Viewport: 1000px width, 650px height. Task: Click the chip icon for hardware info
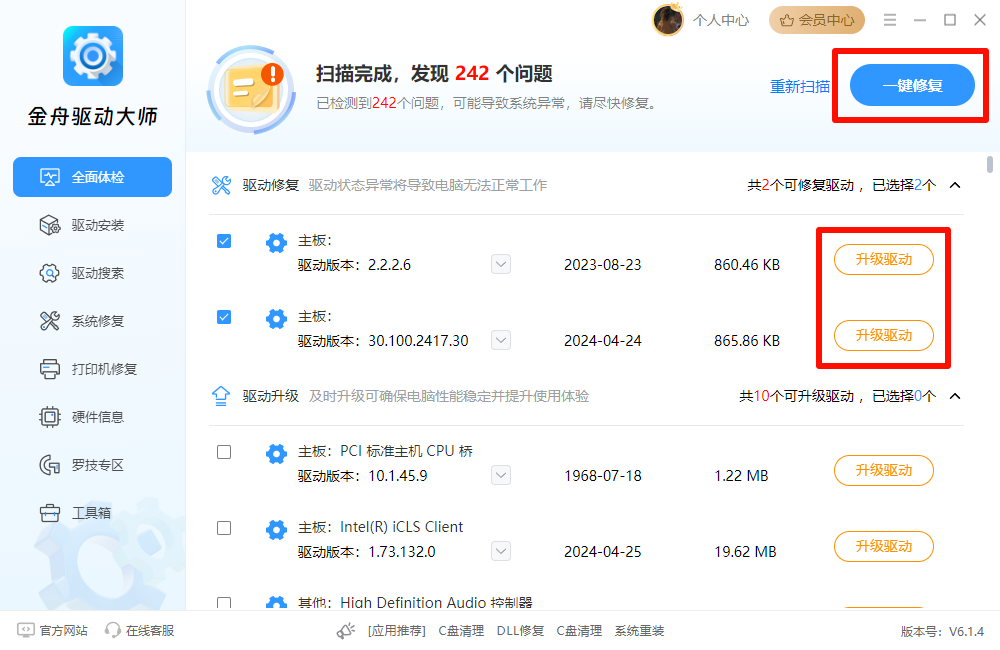click(50, 417)
